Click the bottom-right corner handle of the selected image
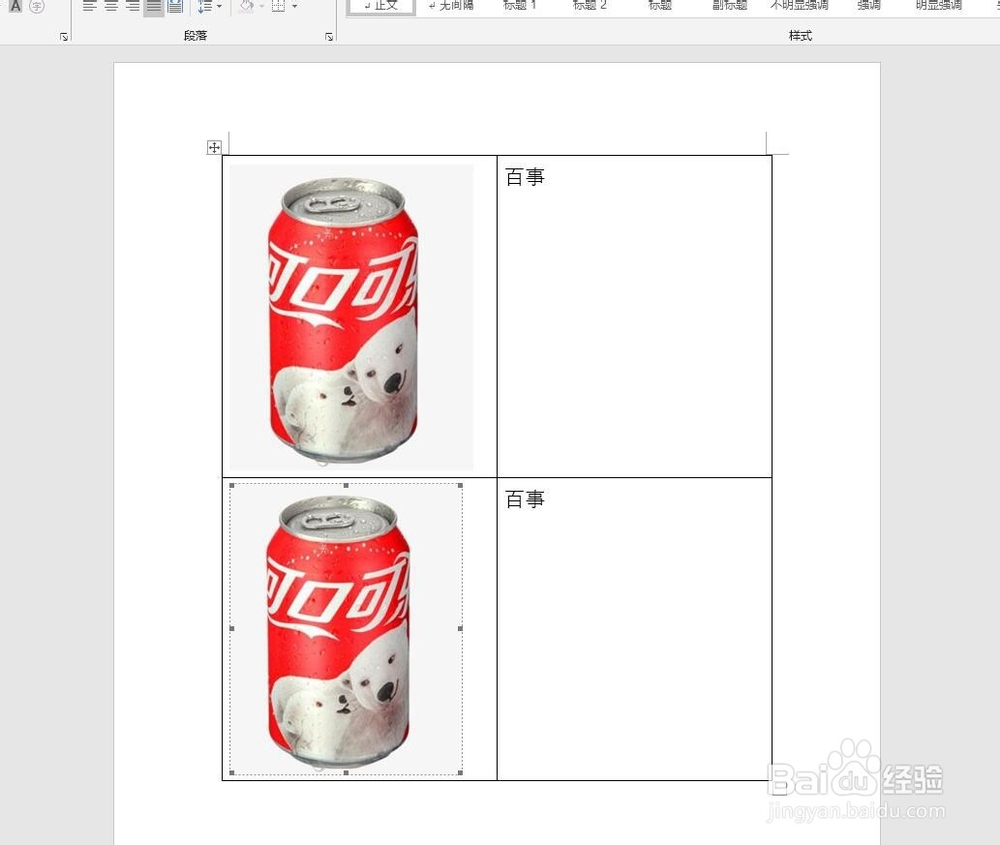This screenshot has height=845, width=1000. [460, 773]
